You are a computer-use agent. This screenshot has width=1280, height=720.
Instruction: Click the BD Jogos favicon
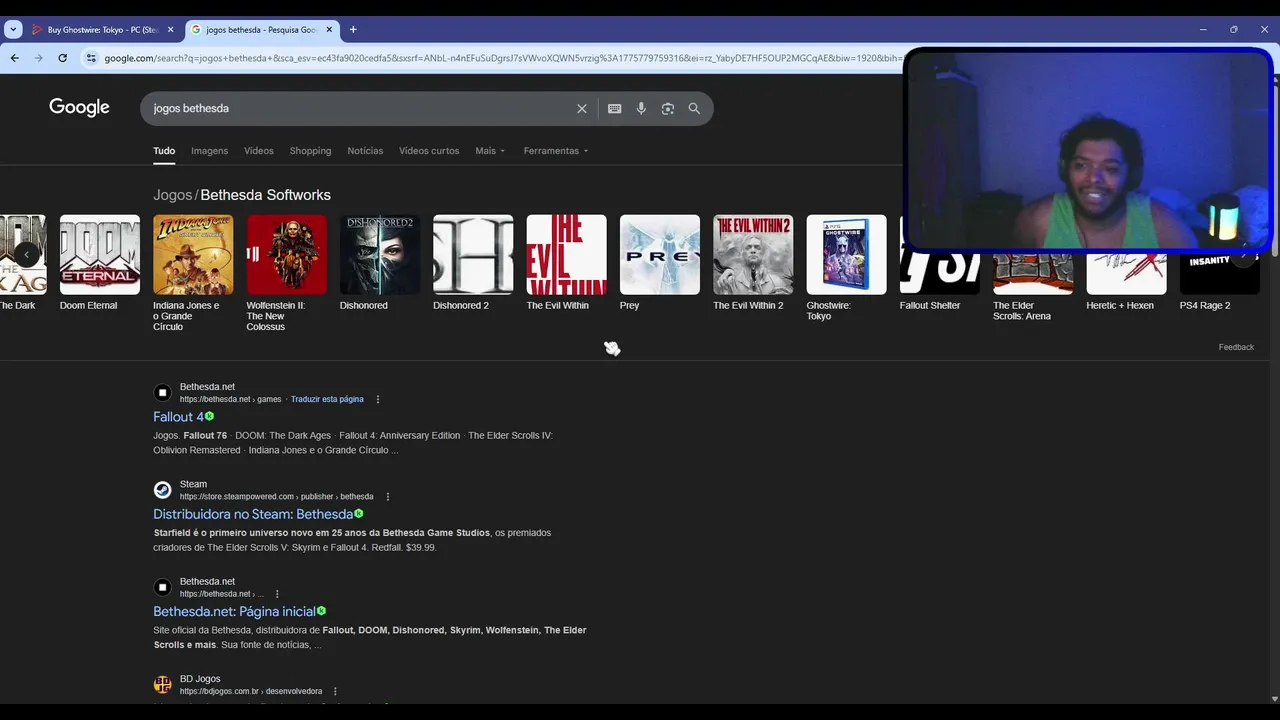162,685
